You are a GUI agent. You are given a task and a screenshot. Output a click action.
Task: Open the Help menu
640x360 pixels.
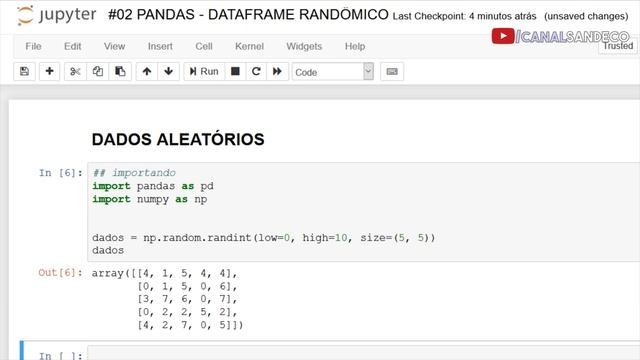click(x=355, y=47)
